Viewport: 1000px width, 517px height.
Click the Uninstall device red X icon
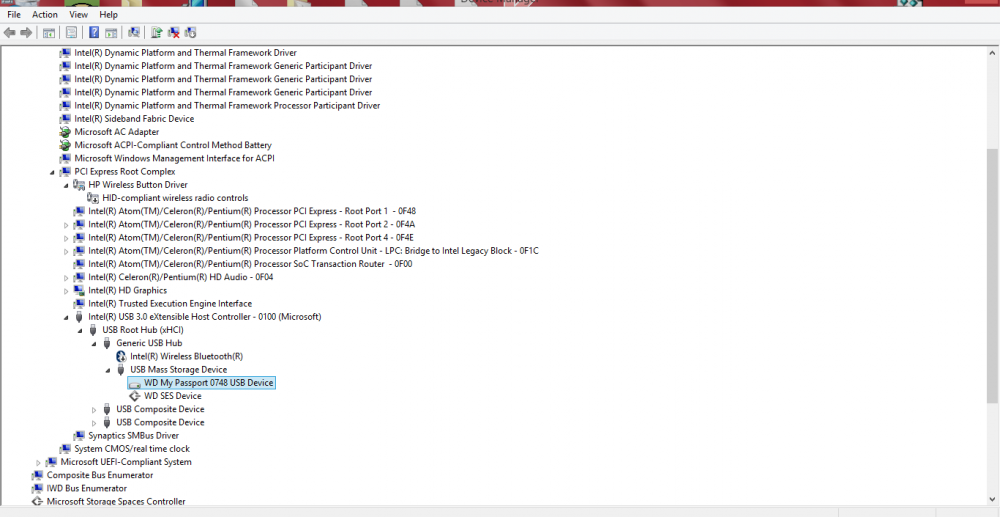click(173, 33)
